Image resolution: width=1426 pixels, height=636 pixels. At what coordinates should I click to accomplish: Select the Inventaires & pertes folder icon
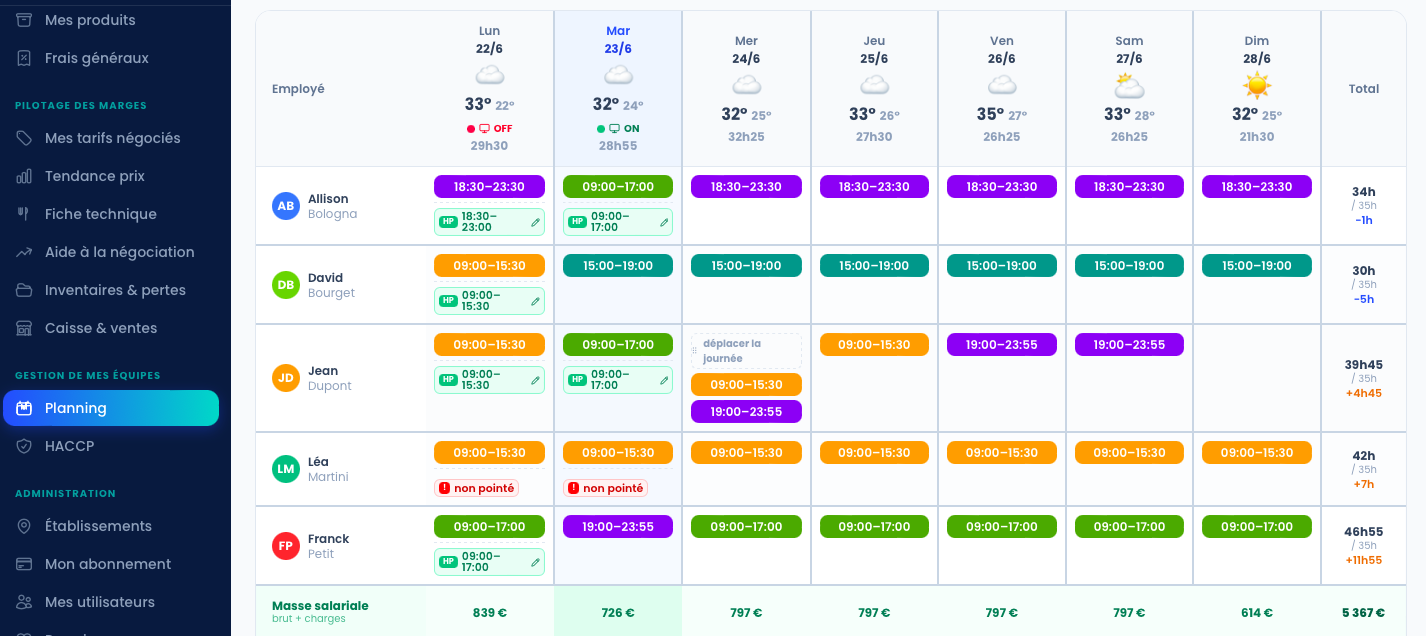click(24, 290)
